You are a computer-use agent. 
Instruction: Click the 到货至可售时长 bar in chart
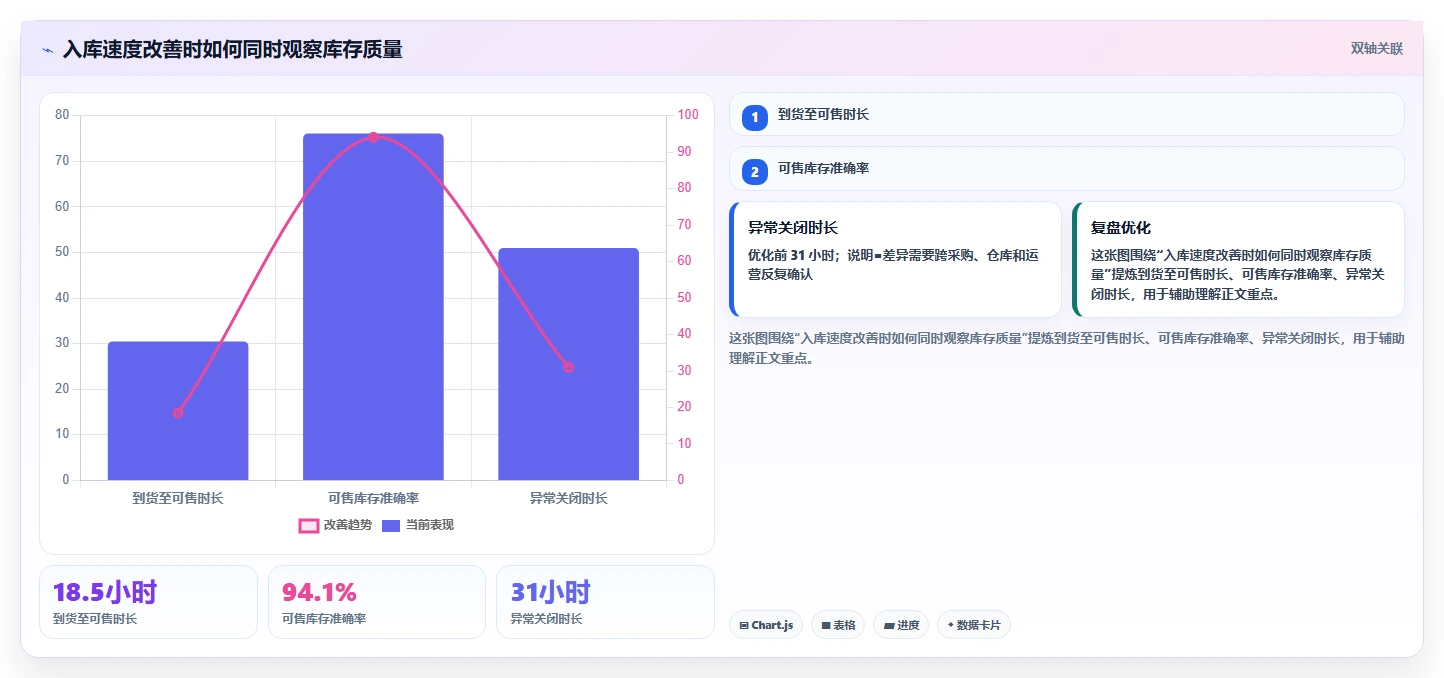click(178, 411)
